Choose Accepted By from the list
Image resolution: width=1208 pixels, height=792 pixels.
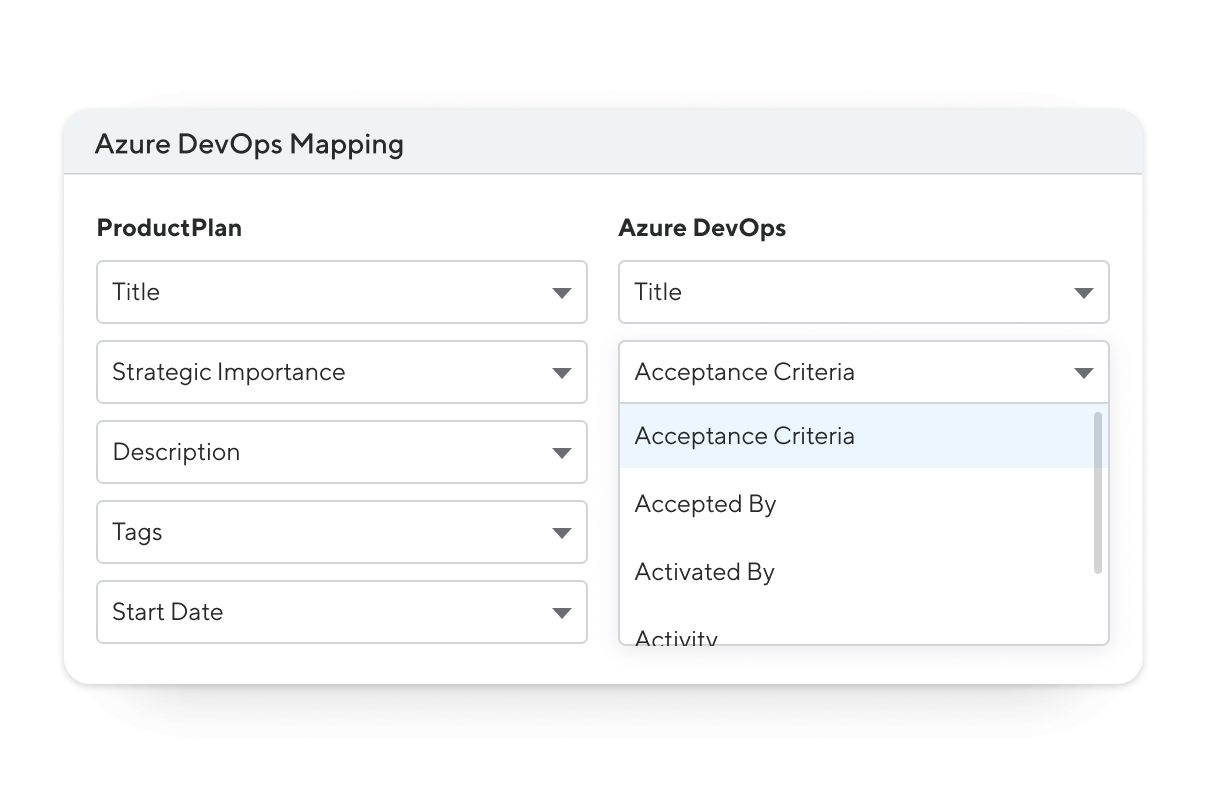[x=856, y=504]
